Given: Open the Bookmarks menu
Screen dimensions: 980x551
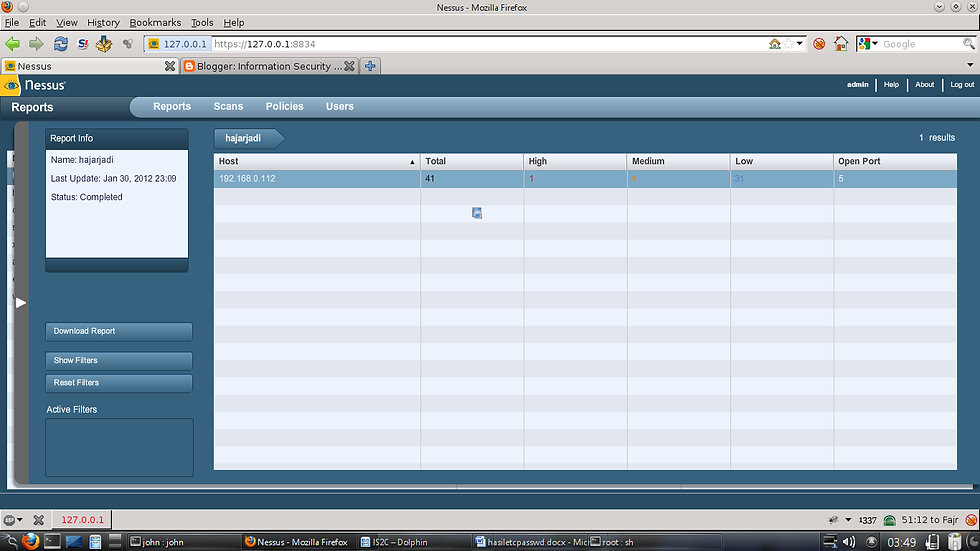Looking at the screenshot, I should pos(155,22).
